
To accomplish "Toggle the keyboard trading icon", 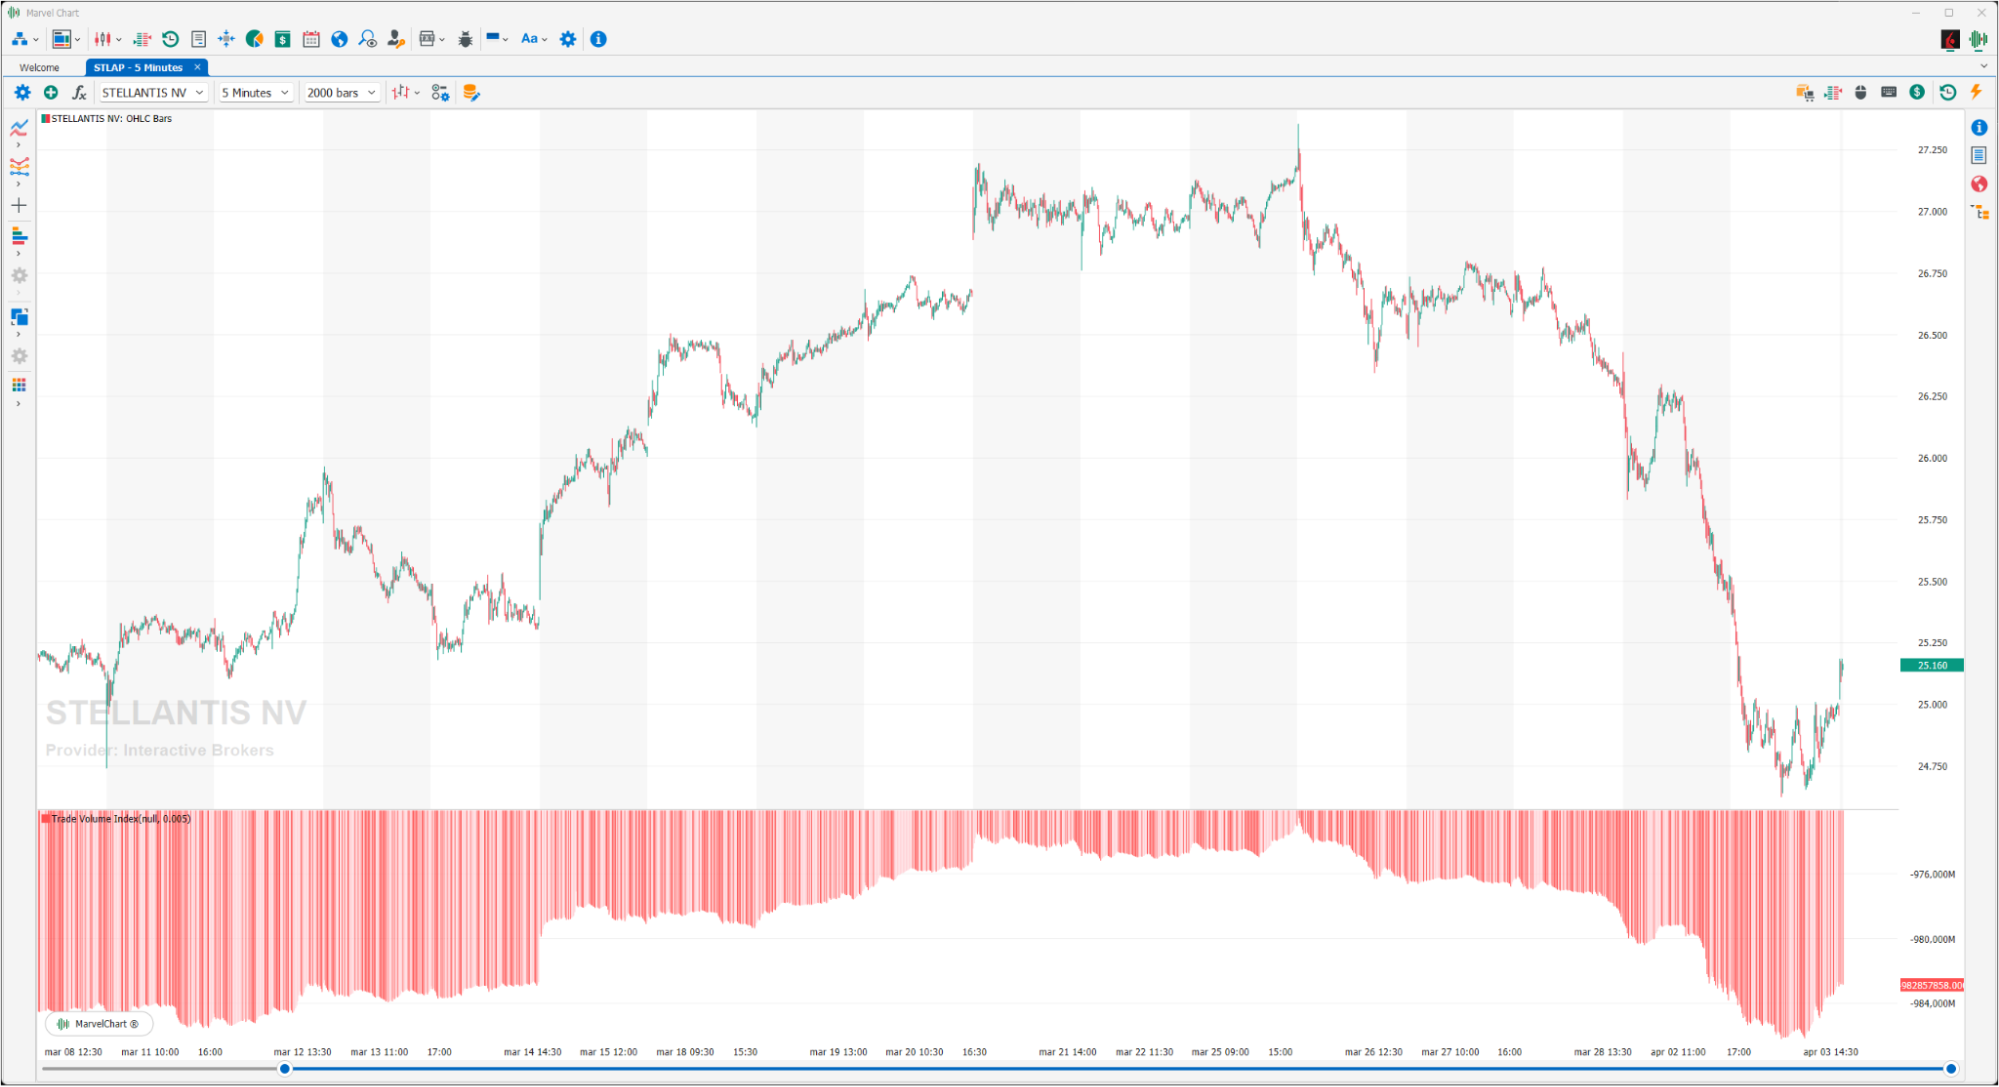I will point(1888,92).
